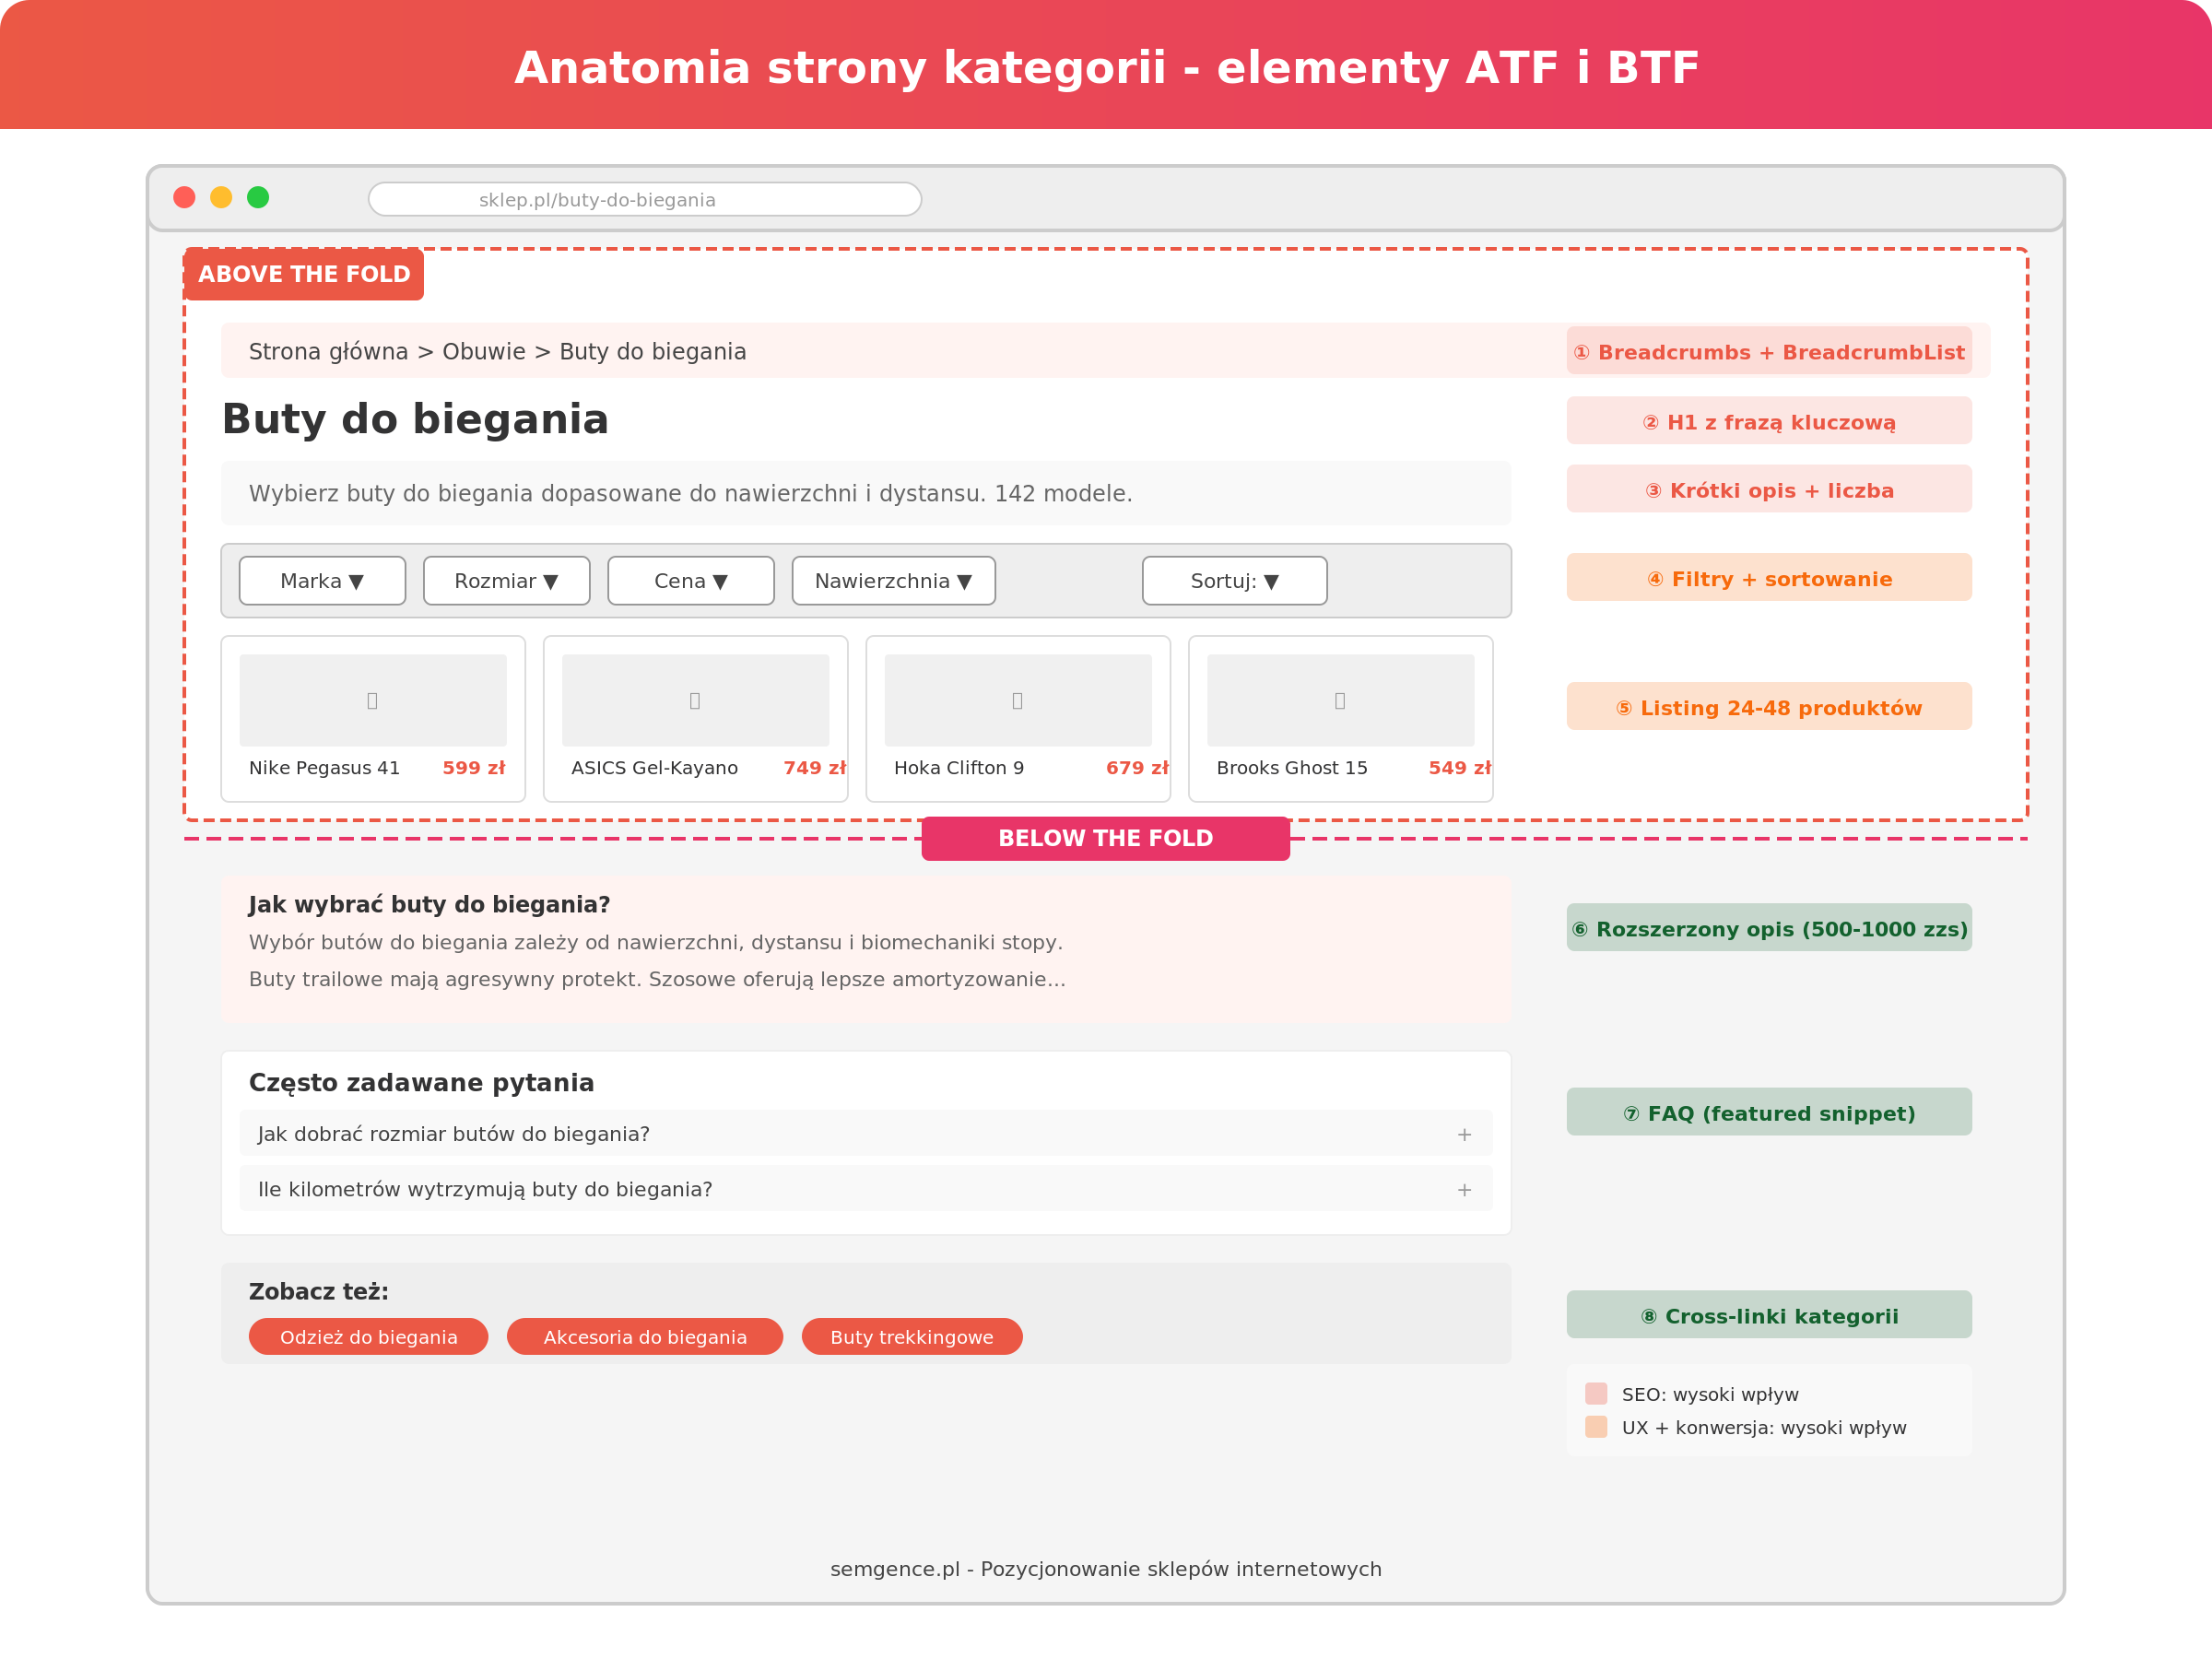Open the Hoka Clifton 9 product image
The height and width of the screenshot is (1659, 2212).
[1018, 700]
